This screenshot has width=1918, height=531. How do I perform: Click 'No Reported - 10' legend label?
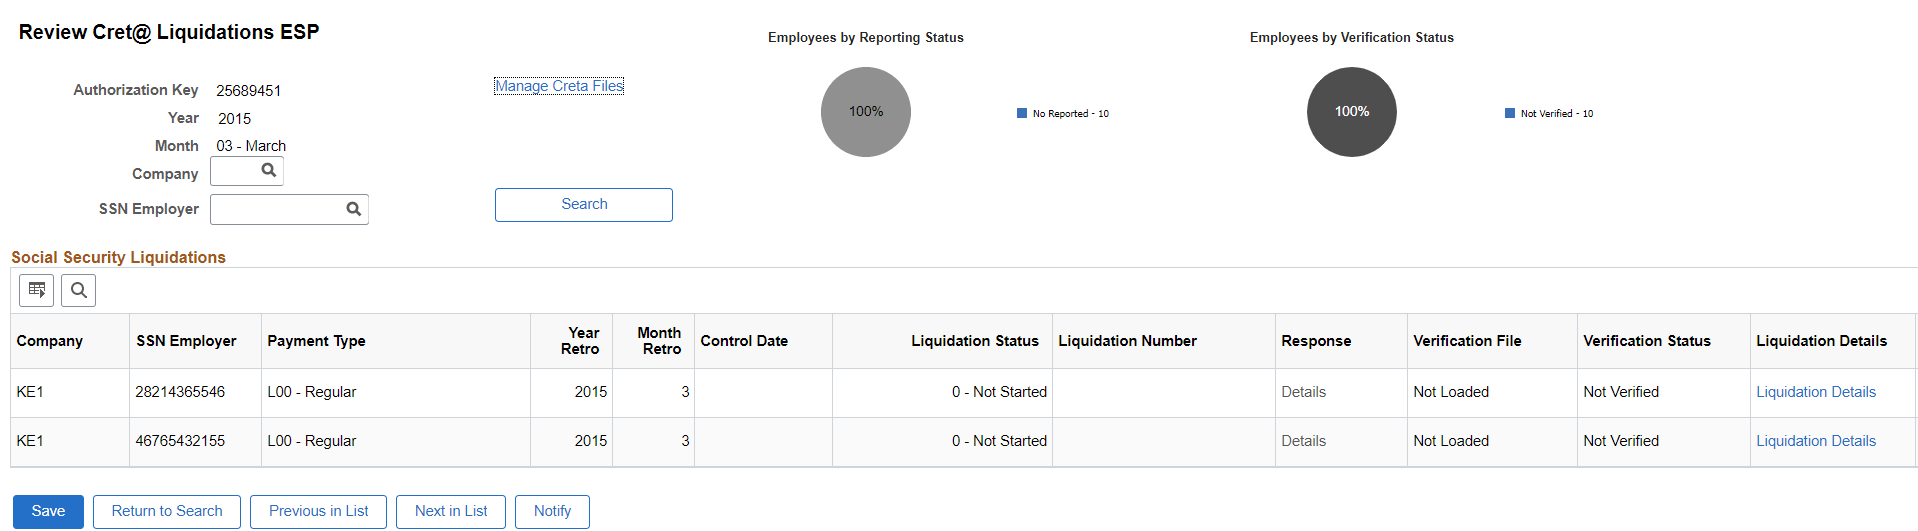1071,114
